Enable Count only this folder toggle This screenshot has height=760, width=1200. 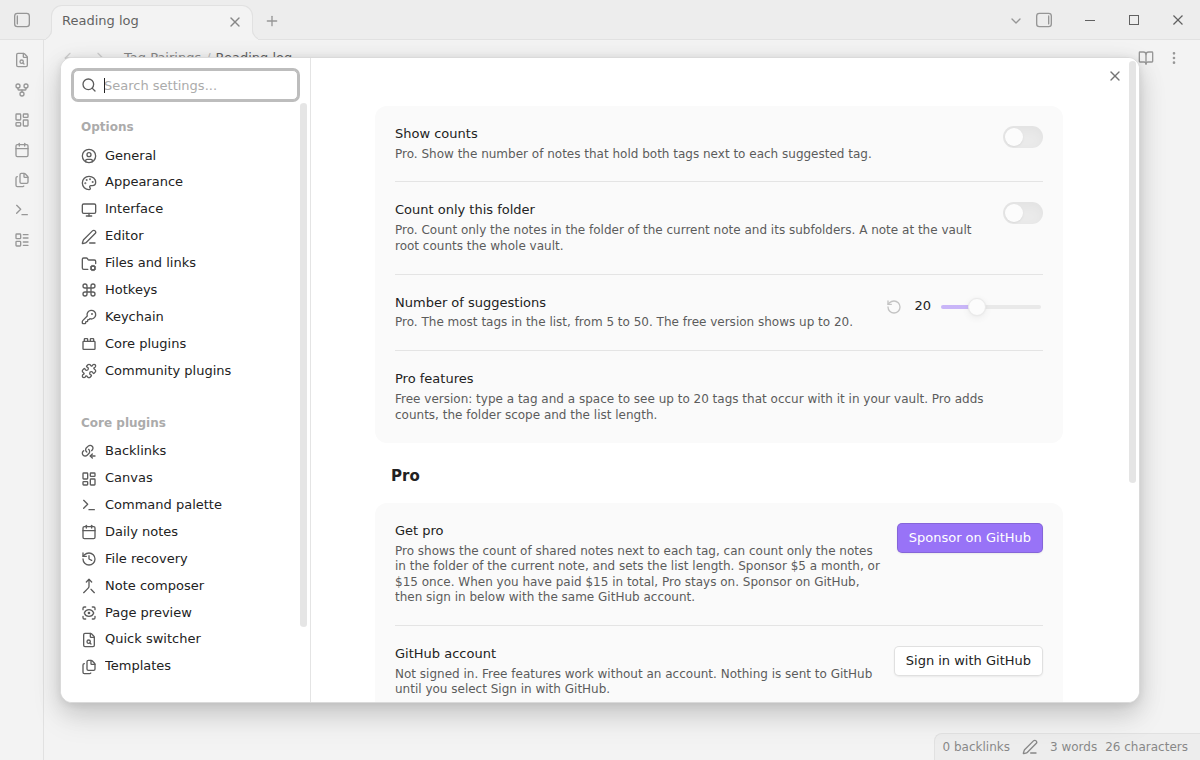1023,213
